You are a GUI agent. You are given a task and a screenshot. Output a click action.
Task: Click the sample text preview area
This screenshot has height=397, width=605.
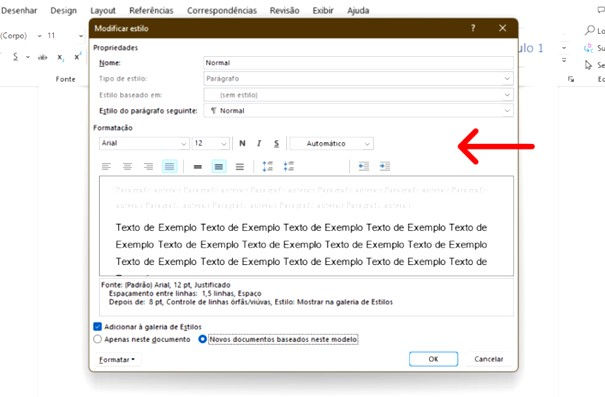306,226
